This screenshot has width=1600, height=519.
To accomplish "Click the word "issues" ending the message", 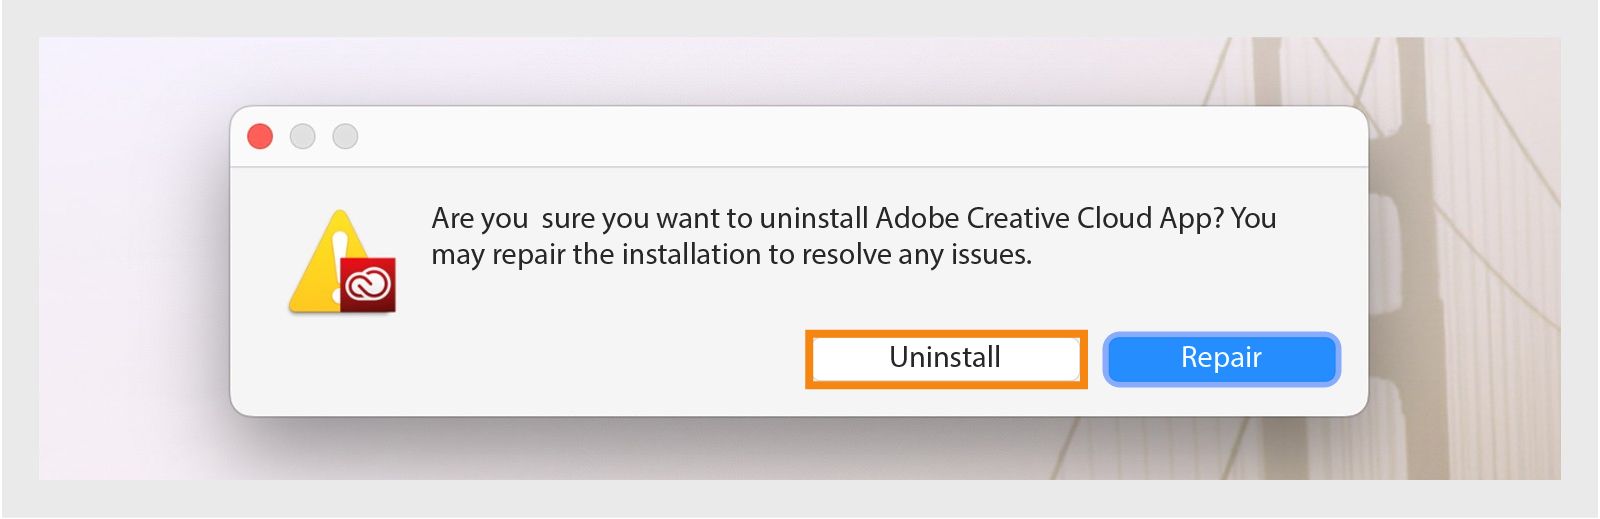I will click(x=990, y=255).
